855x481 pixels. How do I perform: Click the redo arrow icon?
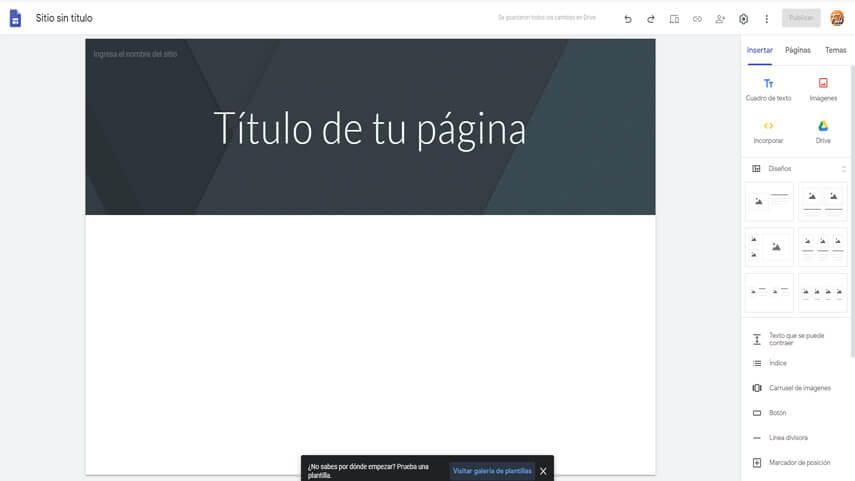click(650, 18)
